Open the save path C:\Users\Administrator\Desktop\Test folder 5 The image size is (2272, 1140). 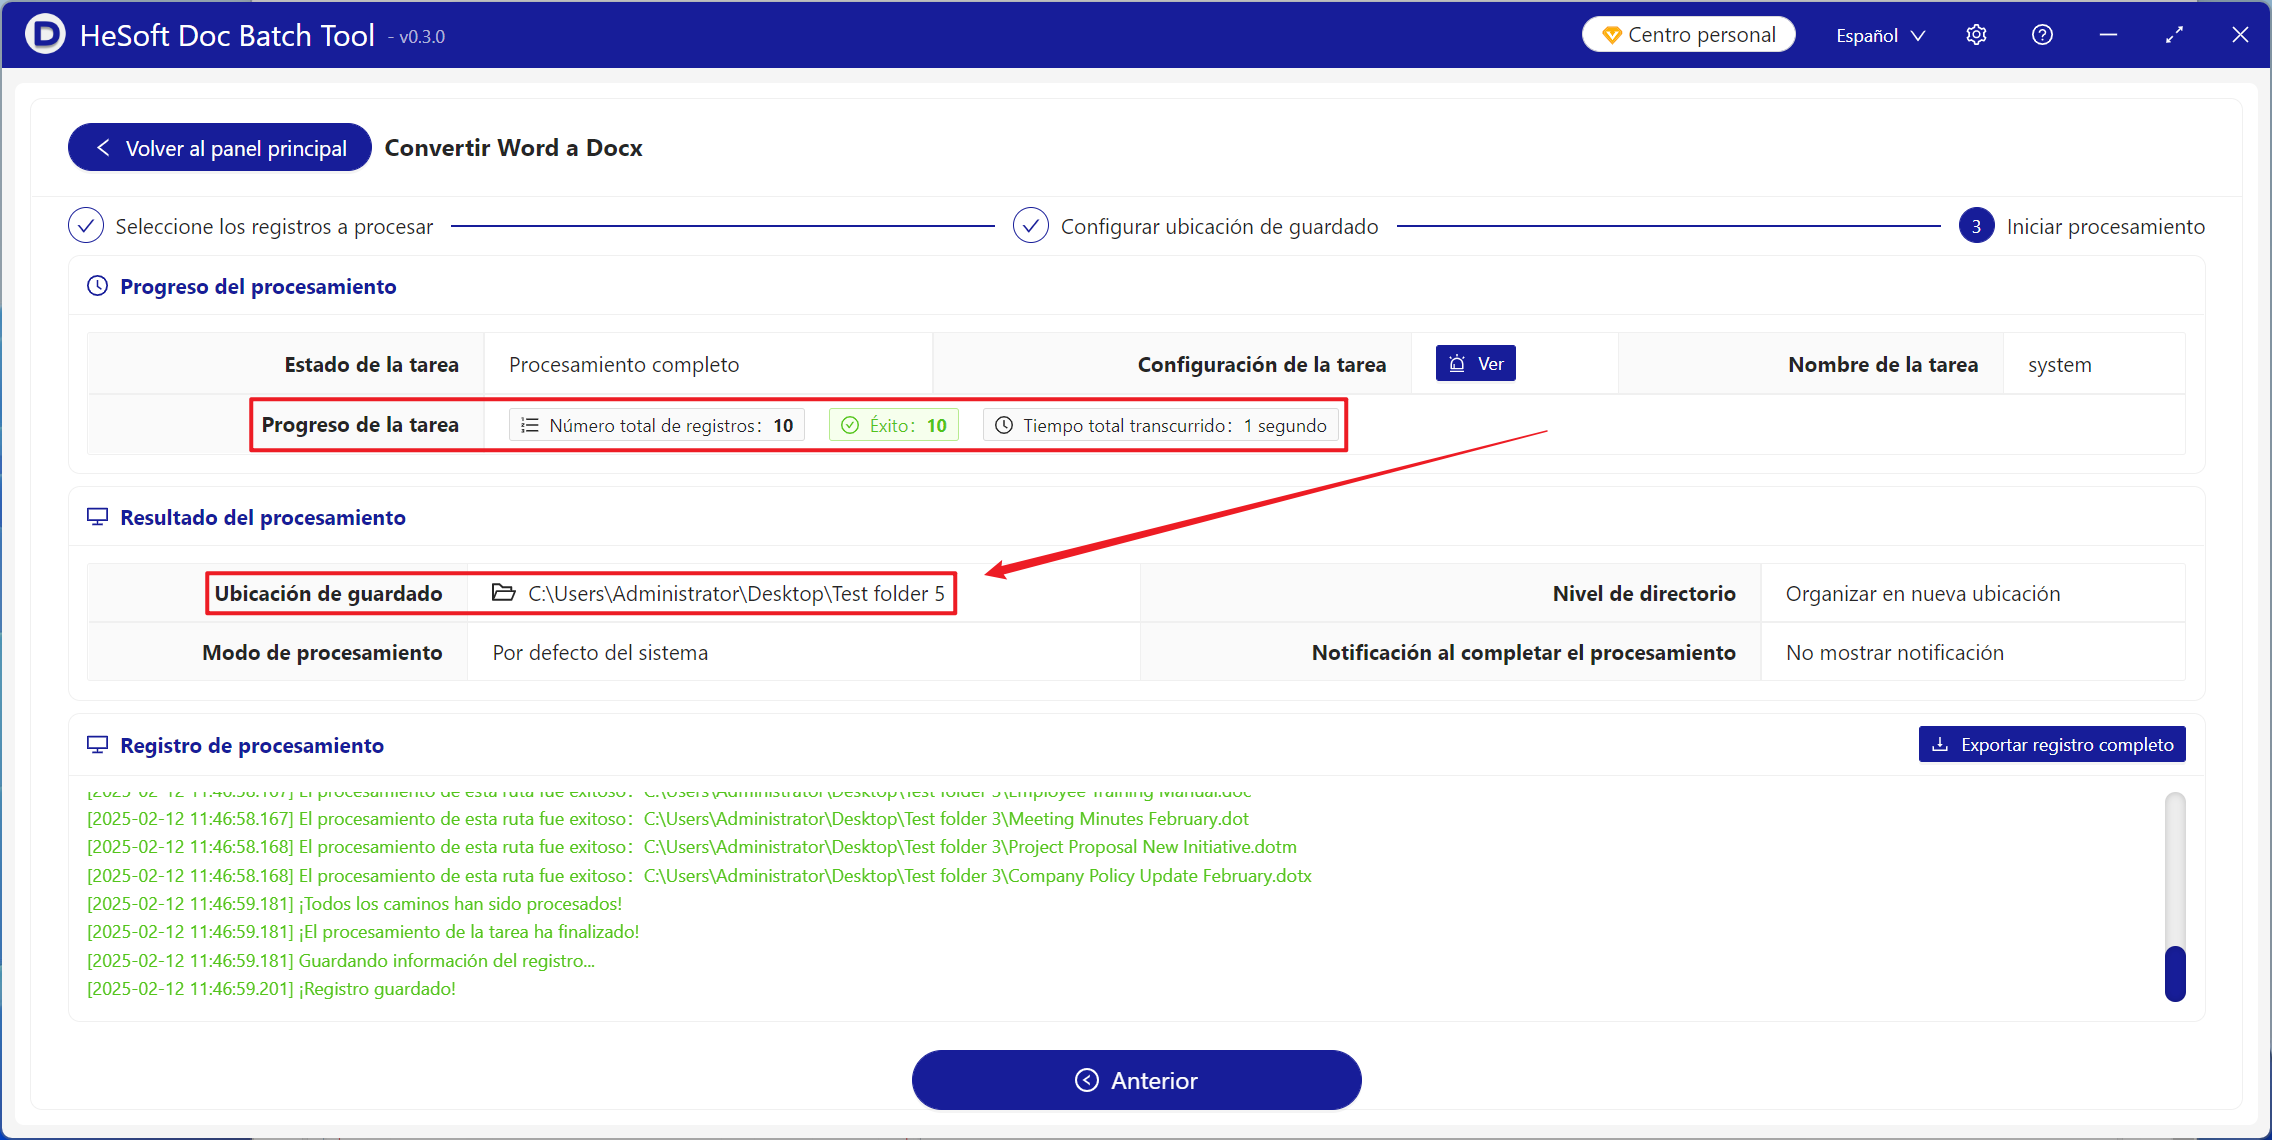click(736, 594)
